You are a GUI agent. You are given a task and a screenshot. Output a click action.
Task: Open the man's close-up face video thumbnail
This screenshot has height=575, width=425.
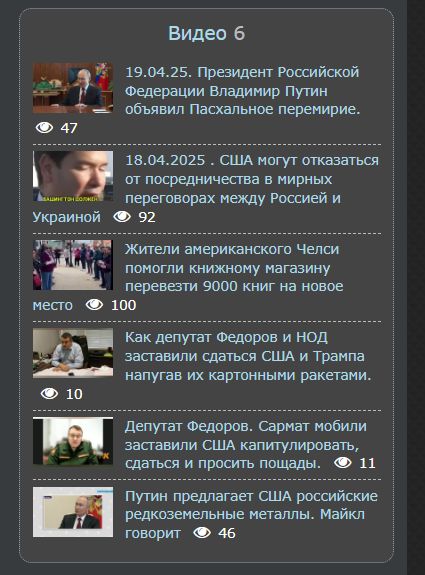pyautogui.click(x=73, y=176)
